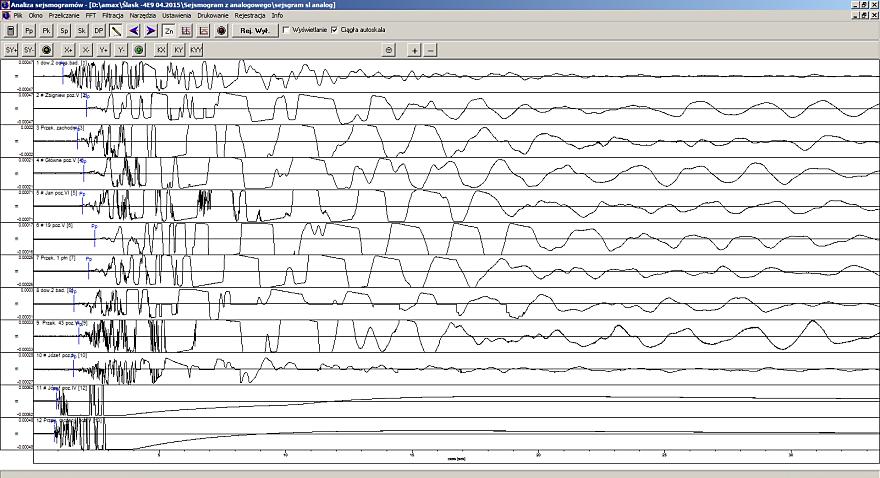Image resolution: width=880 pixels, height=478 pixels.
Task: Open the Drukowanie menu
Action: tap(213, 16)
